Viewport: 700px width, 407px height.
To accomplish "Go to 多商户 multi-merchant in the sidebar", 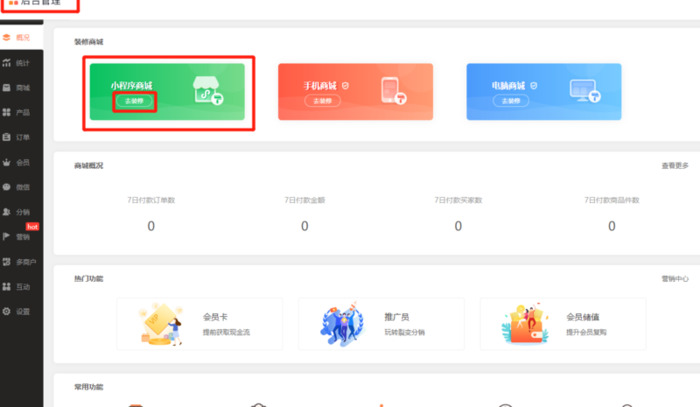I will click(26, 262).
